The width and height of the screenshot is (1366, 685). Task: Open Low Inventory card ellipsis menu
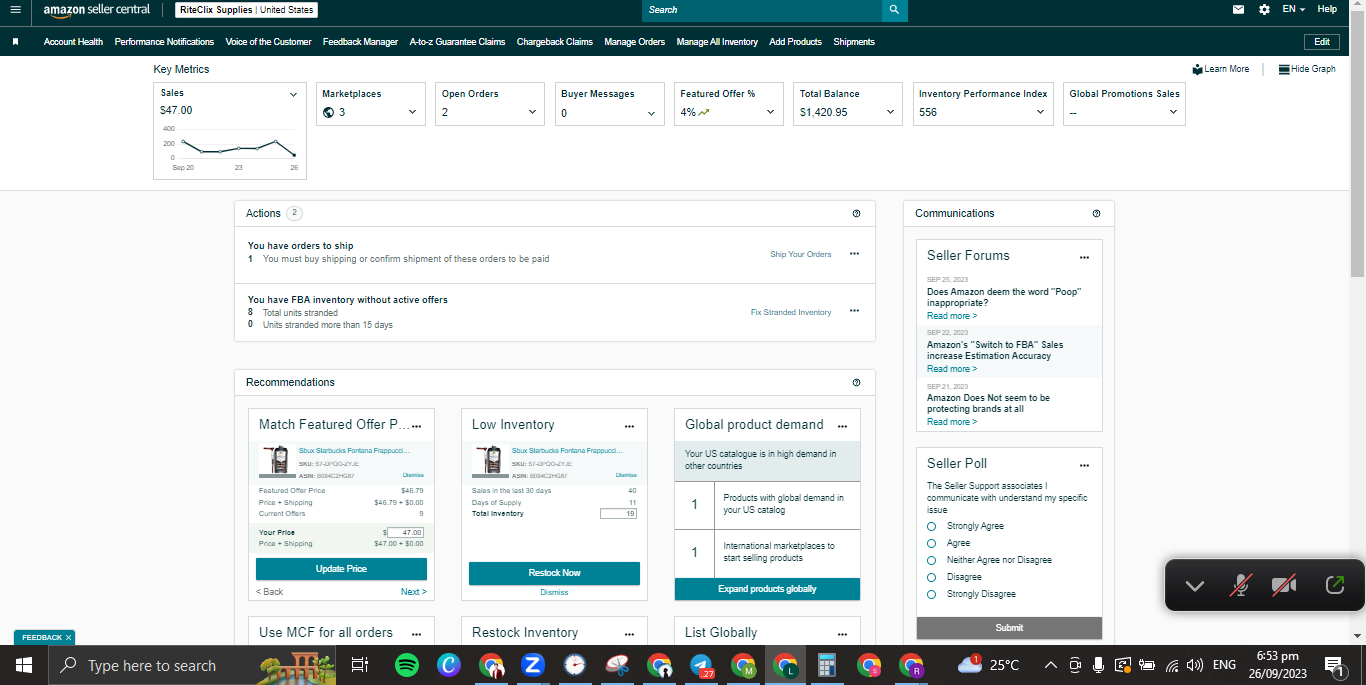629,426
